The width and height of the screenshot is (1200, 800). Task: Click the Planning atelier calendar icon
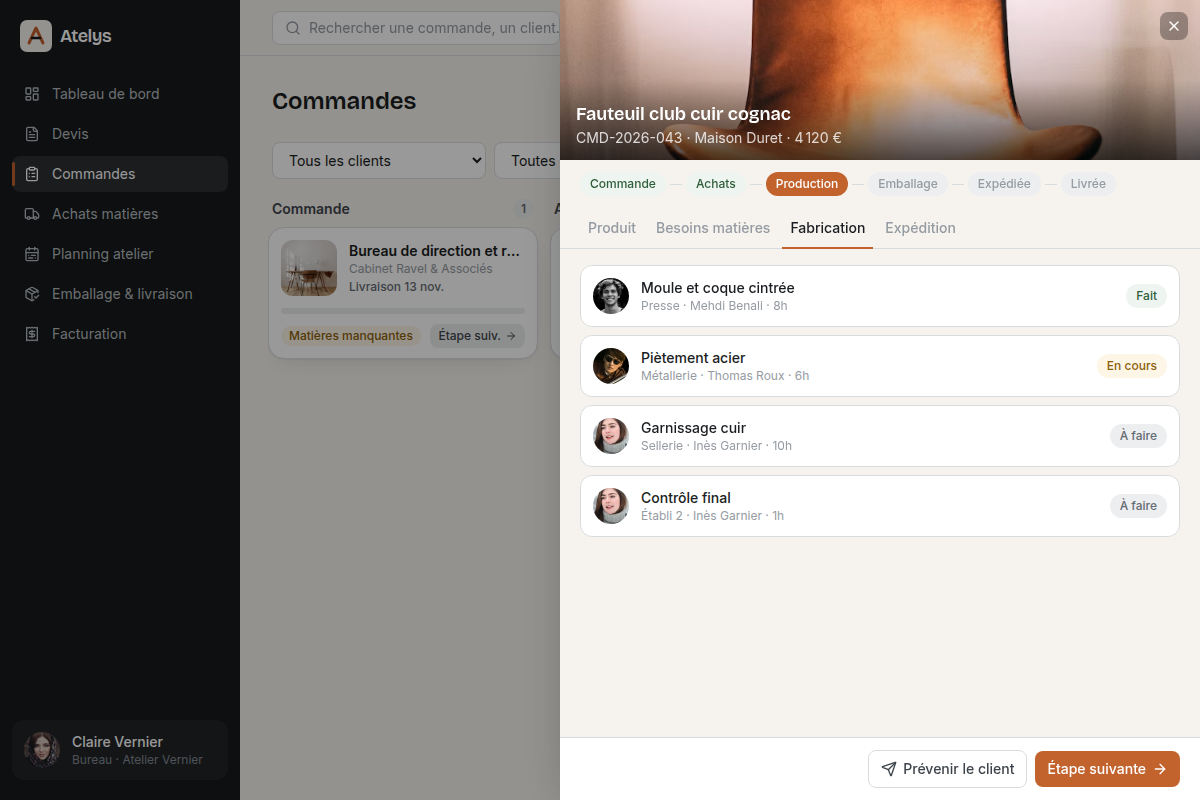pyautogui.click(x=32, y=254)
